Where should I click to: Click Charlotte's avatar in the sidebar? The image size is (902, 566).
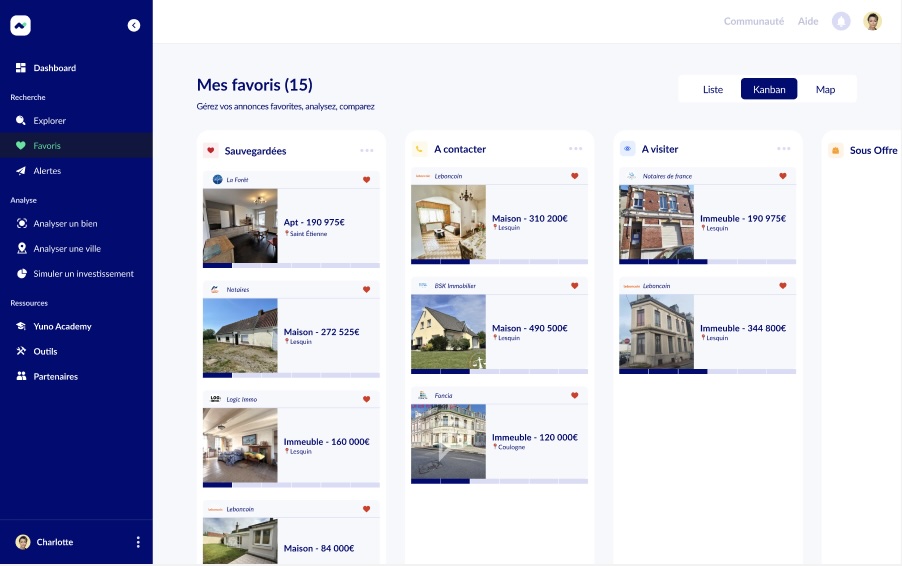(23, 542)
